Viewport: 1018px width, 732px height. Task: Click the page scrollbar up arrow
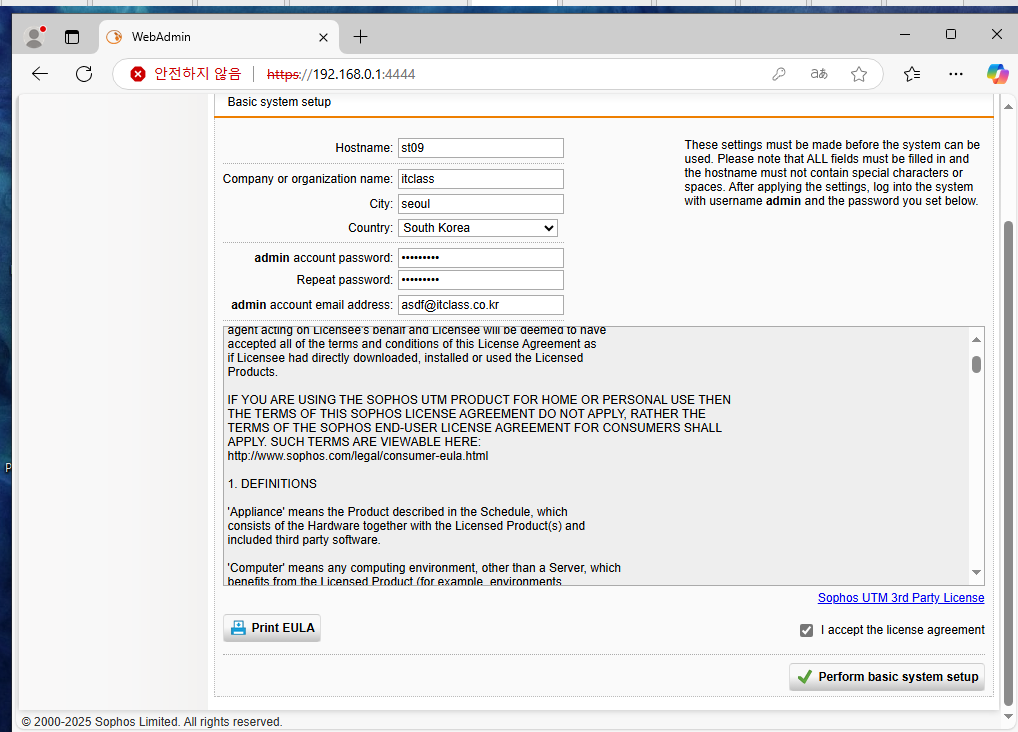pos(1008,106)
